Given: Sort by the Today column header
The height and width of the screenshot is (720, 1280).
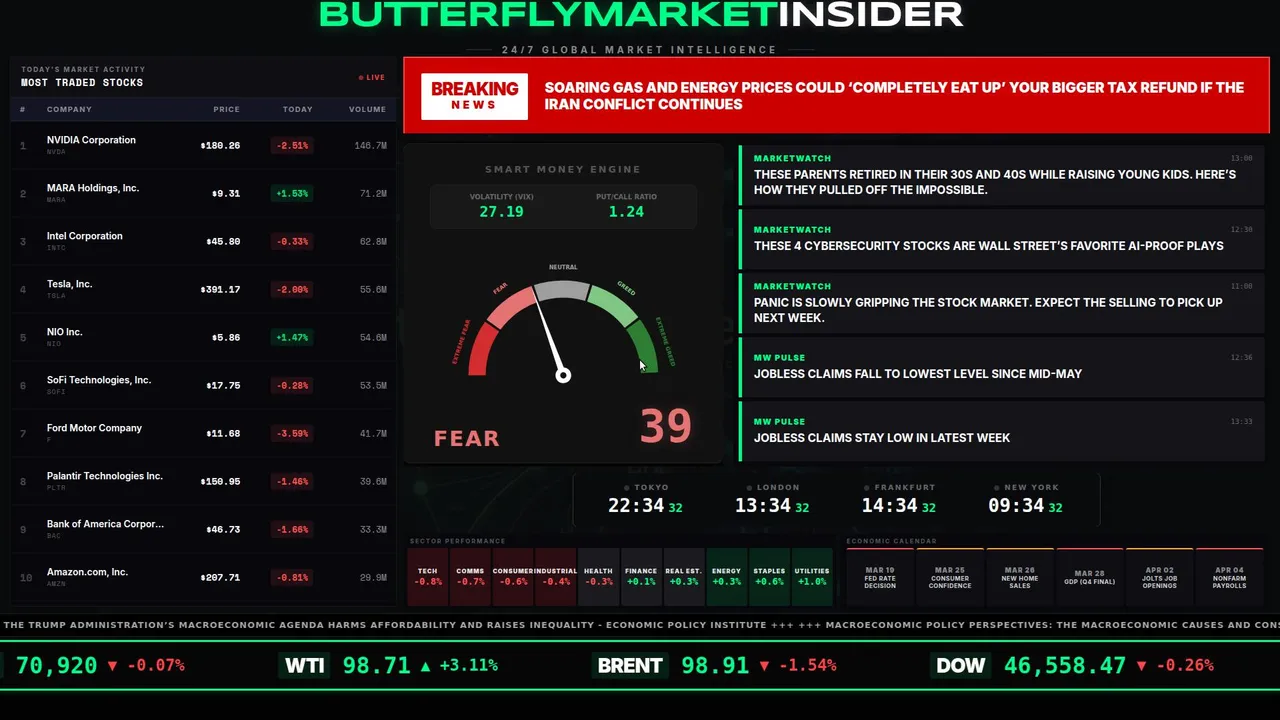Looking at the screenshot, I should [297, 109].
